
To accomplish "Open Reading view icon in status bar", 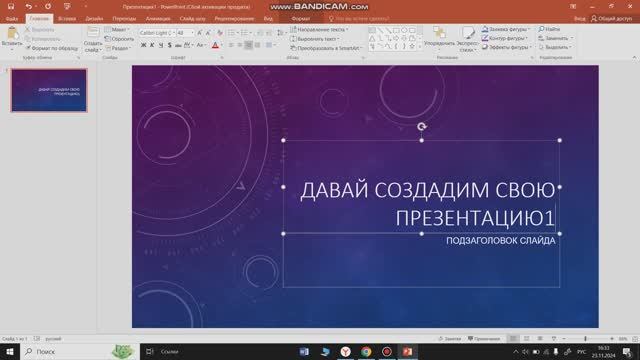I will point(540,339).
